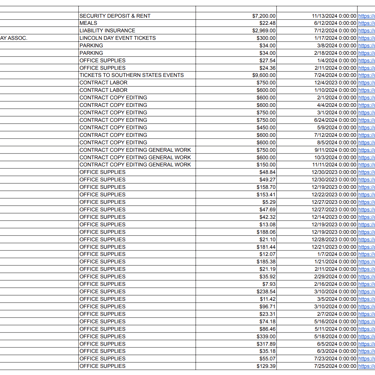
Task: Click the $150.00 amount cell
Action: pyautogui.click(x=236, y=165)
